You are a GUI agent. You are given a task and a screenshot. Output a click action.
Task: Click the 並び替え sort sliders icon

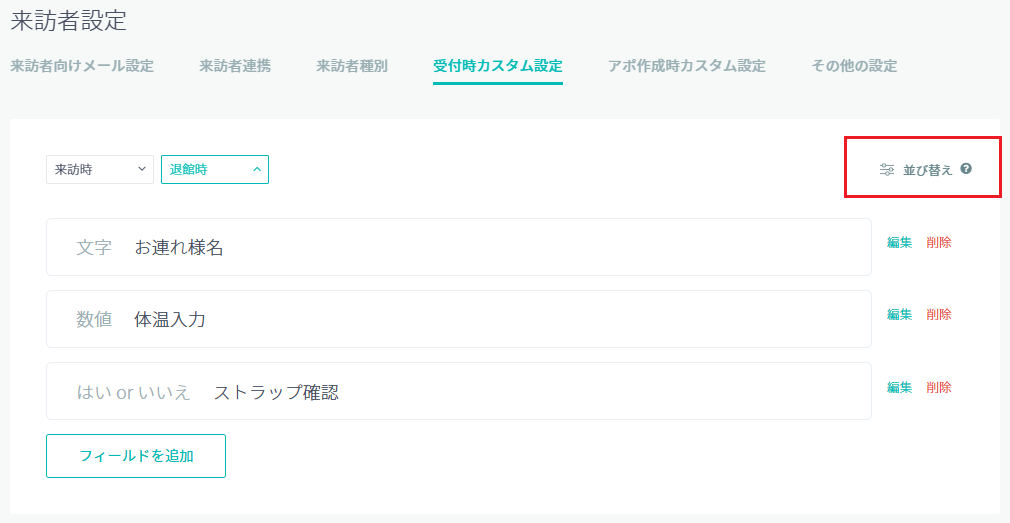[886, 170]
